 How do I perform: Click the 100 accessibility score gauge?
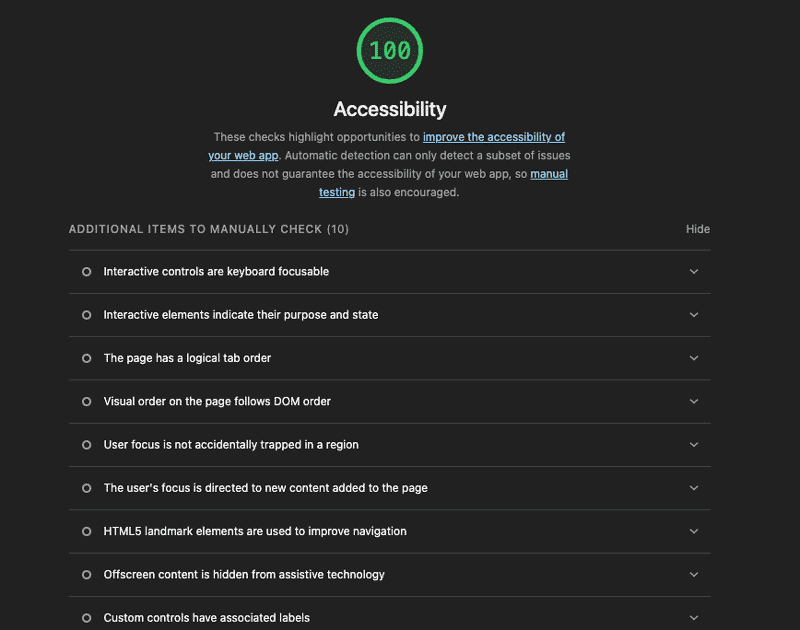tap(390, 51)
